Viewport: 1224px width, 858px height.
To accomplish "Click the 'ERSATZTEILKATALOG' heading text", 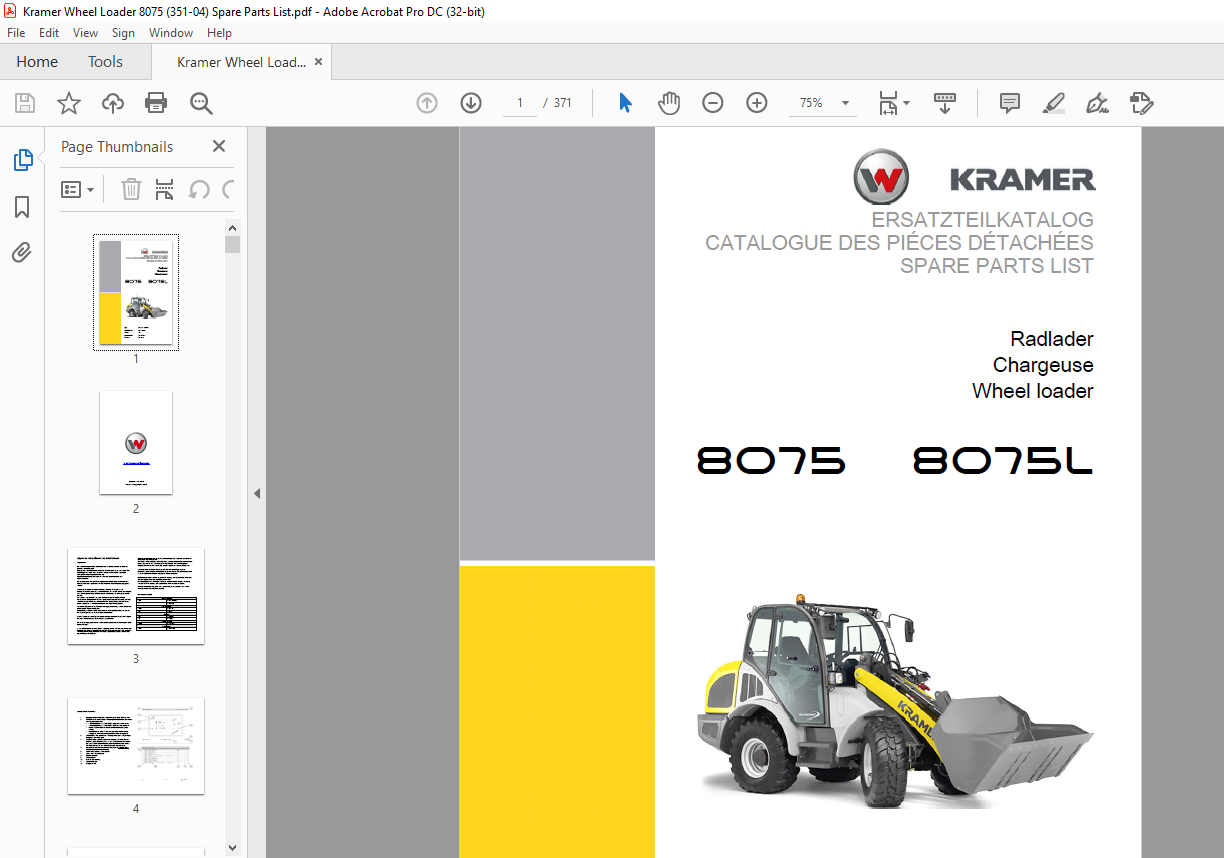I will [x=983, y=220].
